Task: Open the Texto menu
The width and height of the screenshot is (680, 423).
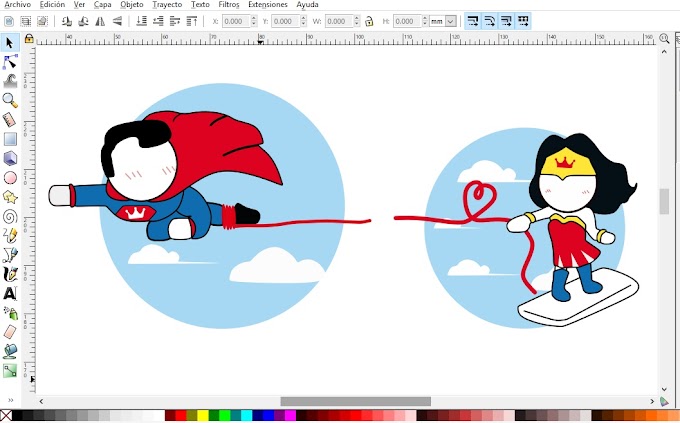Action: (200, 5)
